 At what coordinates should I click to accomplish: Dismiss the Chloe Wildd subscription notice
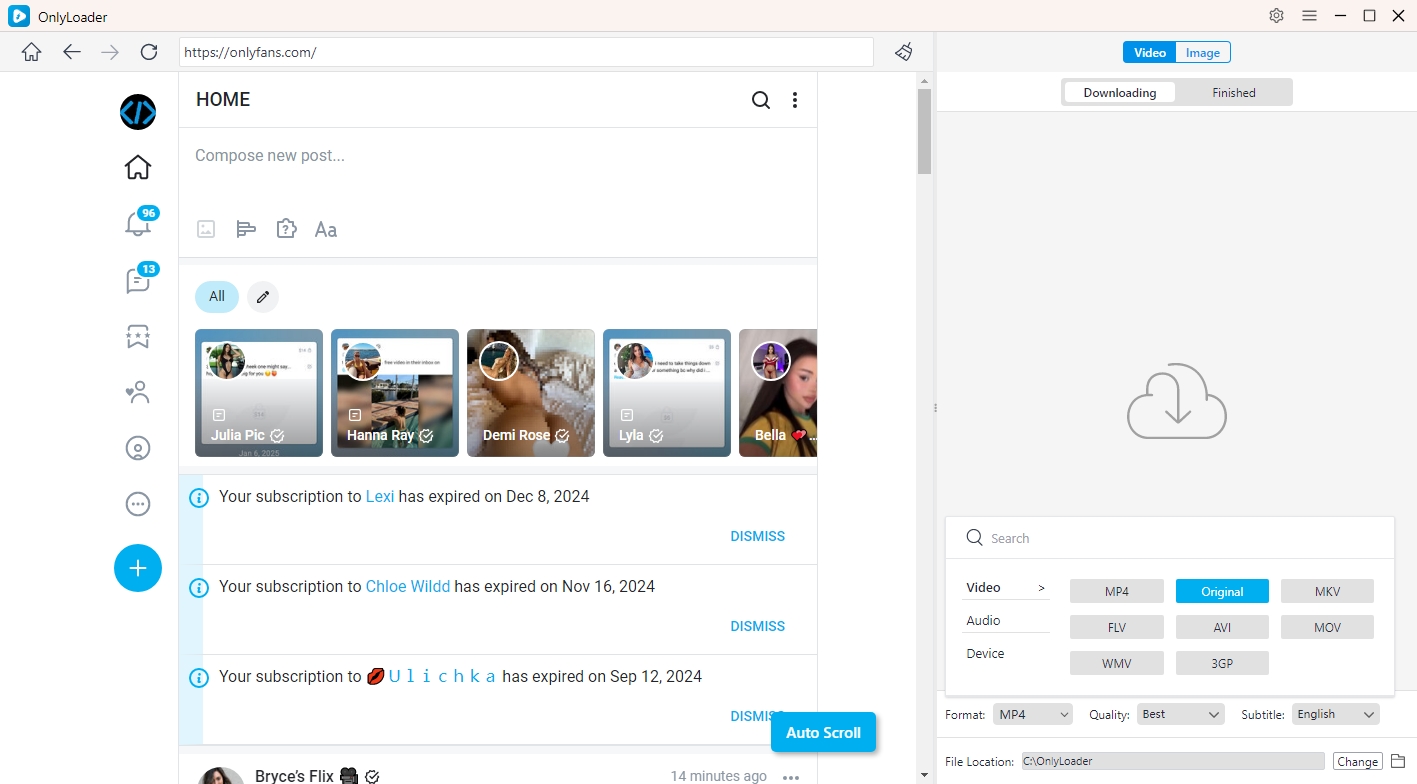pos(758,626)
